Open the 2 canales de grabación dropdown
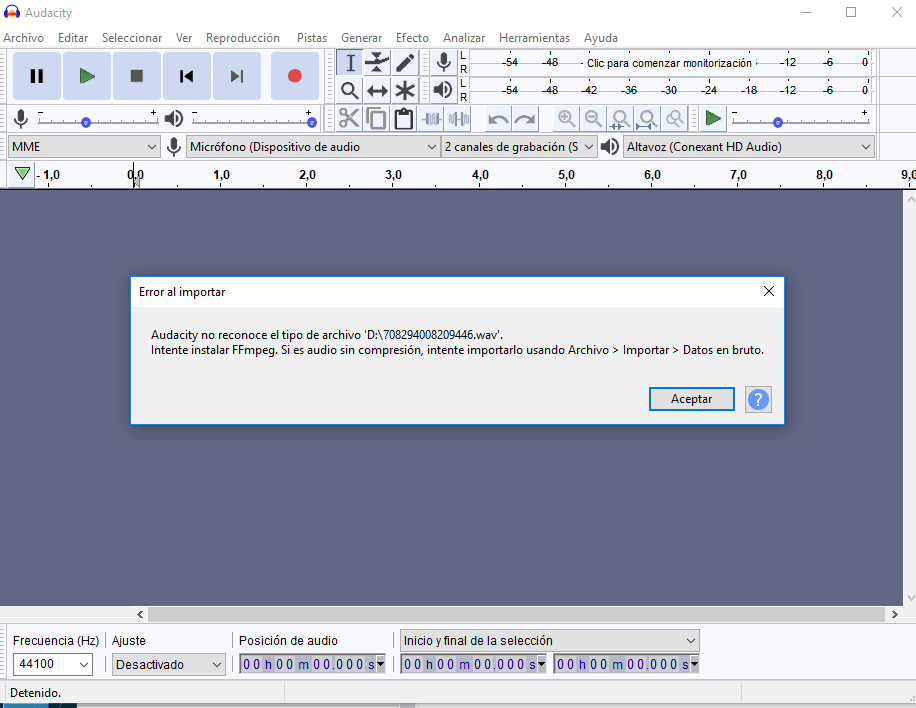Image resolution: width=916 pixels, height=708 pixels. click(519, 147)
